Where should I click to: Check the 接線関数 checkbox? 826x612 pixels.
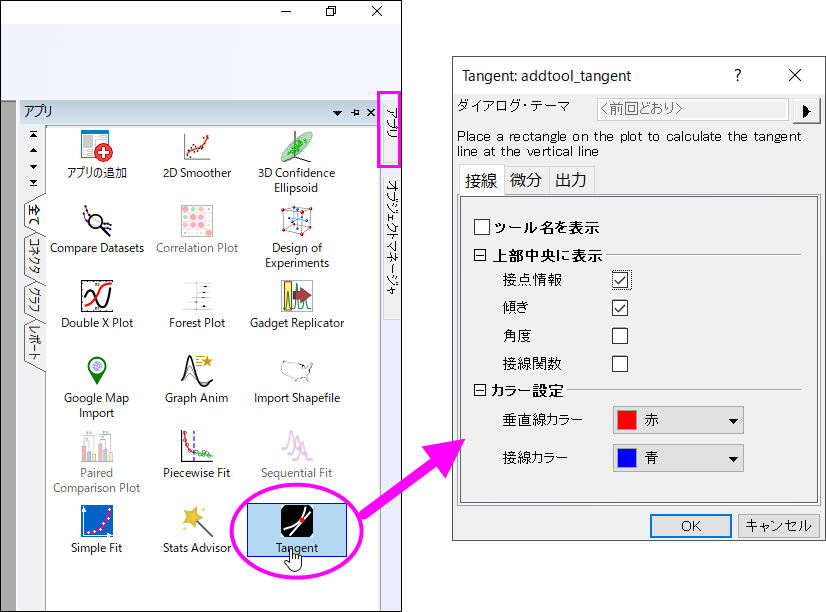tap(620, 364)
